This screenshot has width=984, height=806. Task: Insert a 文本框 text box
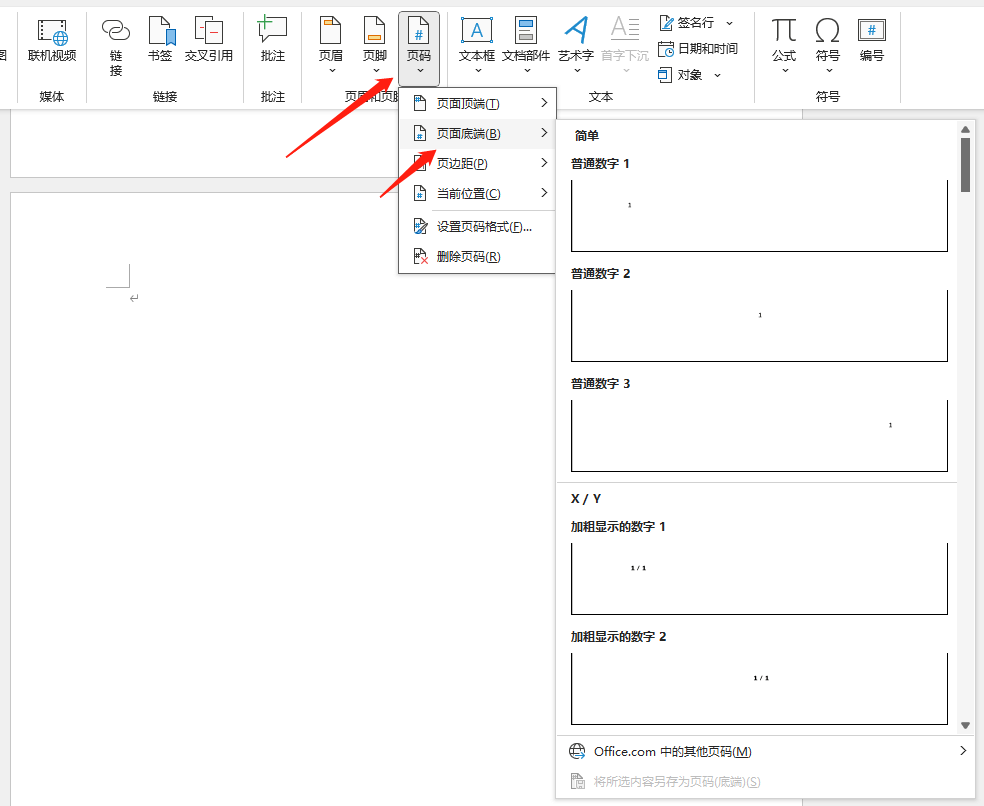pos(477,41)
